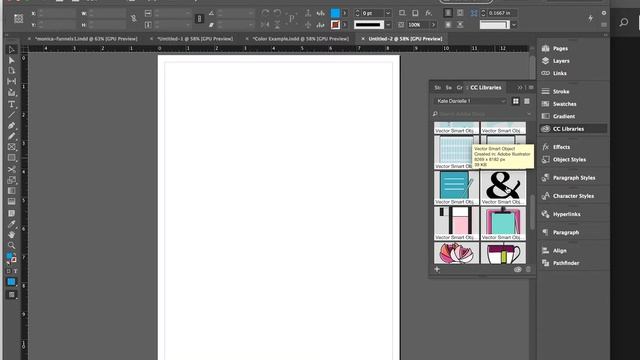Image resolution: width=640 pixels, height=360 pixels.
Task: Open the Paragraph Styles panel
Action: click(574, 178)
